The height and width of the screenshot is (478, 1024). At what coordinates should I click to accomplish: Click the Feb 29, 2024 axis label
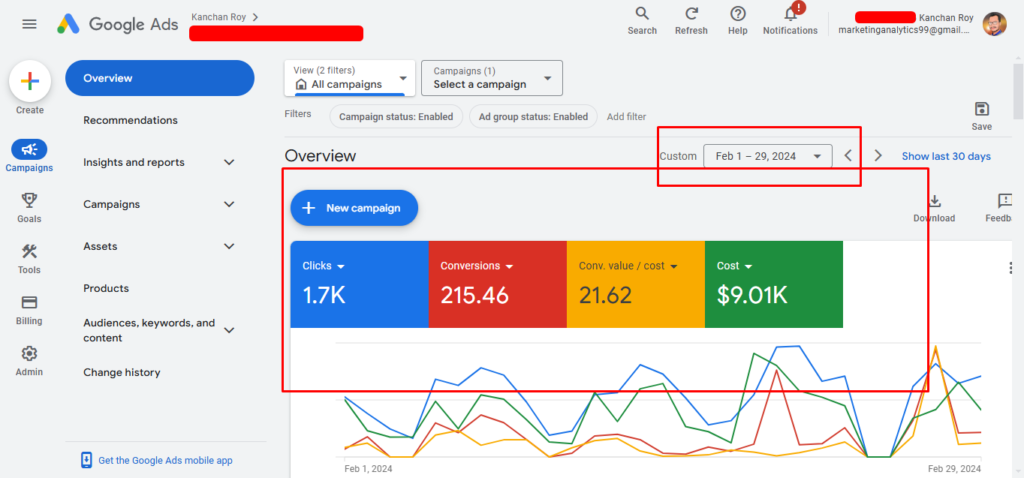pos(954,468)
